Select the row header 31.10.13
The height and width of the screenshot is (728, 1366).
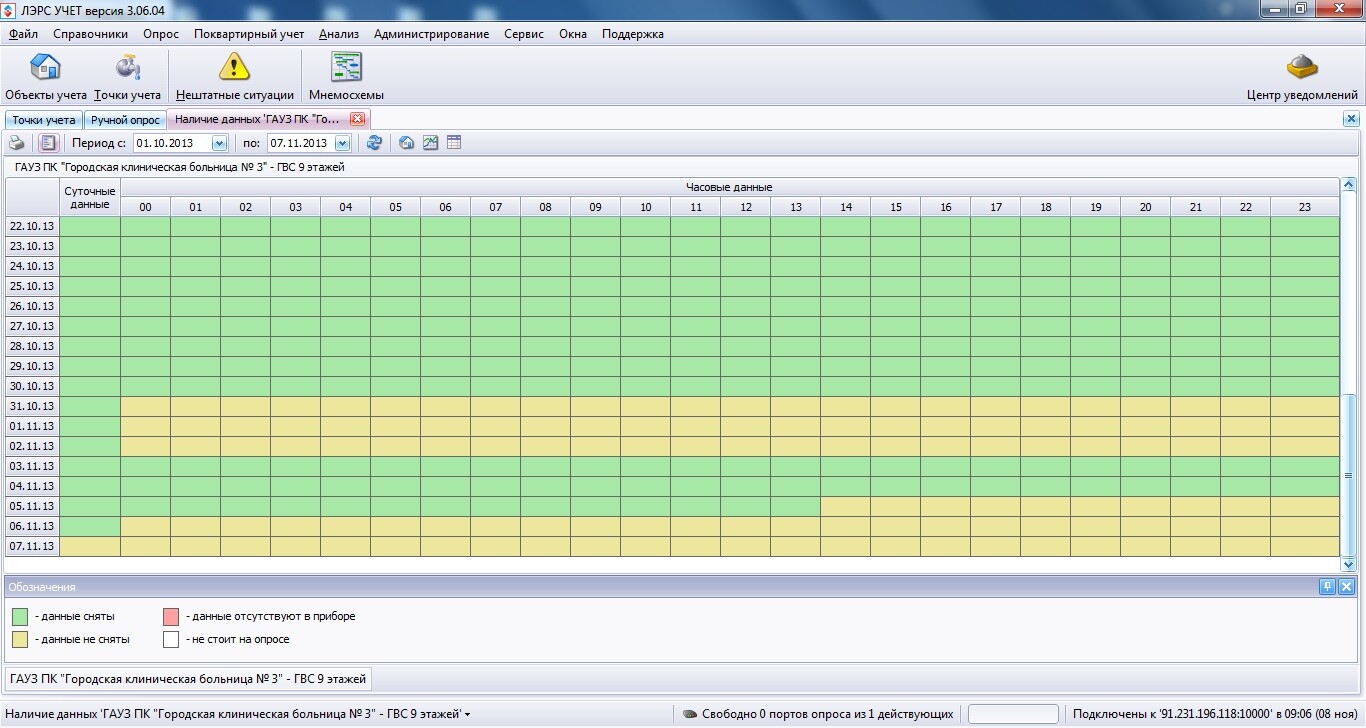point(32,406)
